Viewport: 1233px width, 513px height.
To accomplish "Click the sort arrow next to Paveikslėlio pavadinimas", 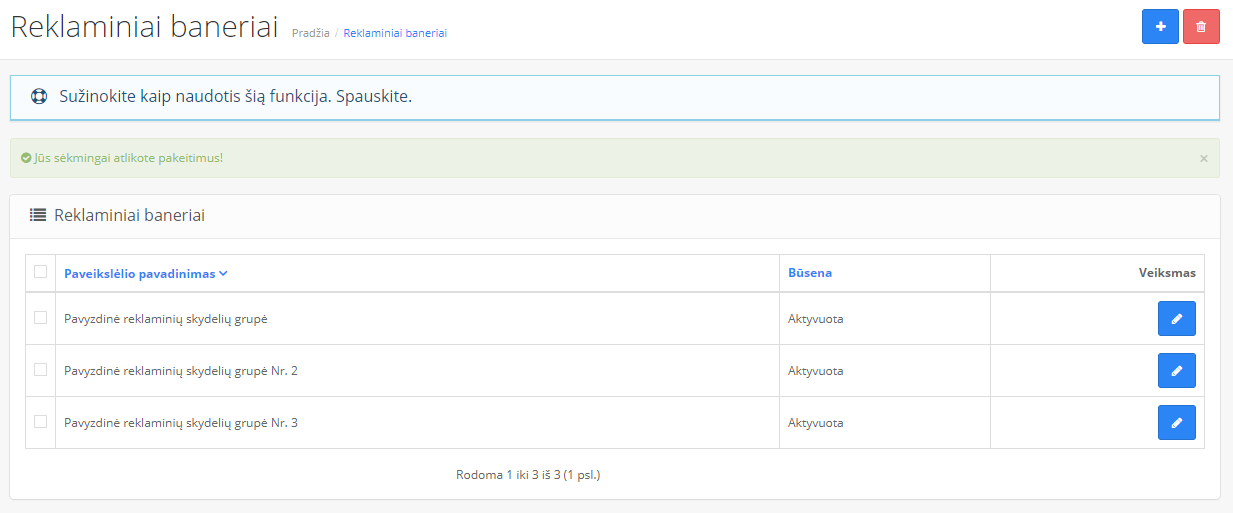I will tap(223, 273).
